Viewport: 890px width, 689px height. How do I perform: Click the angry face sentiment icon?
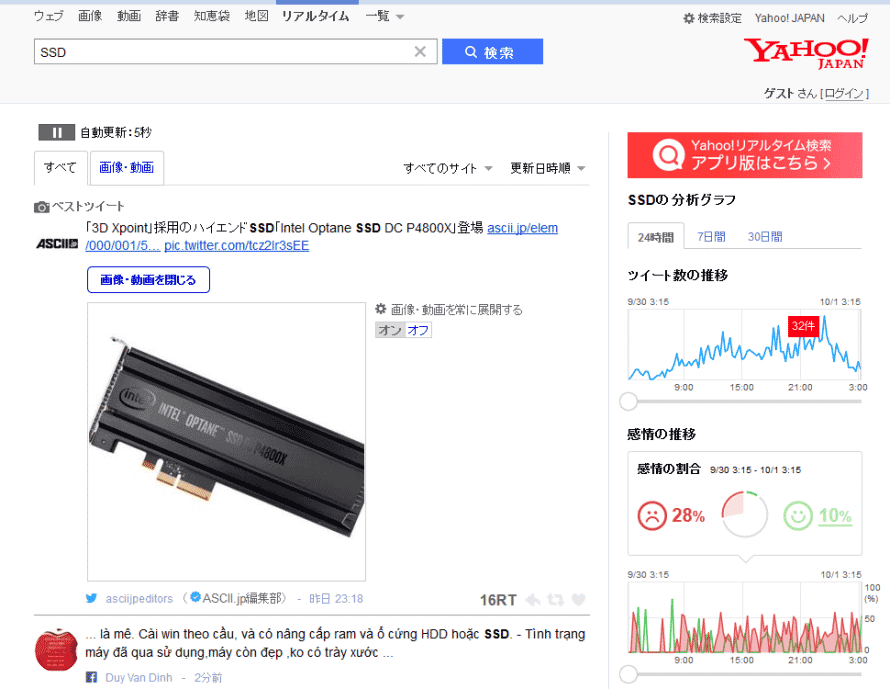pos(652,515)
